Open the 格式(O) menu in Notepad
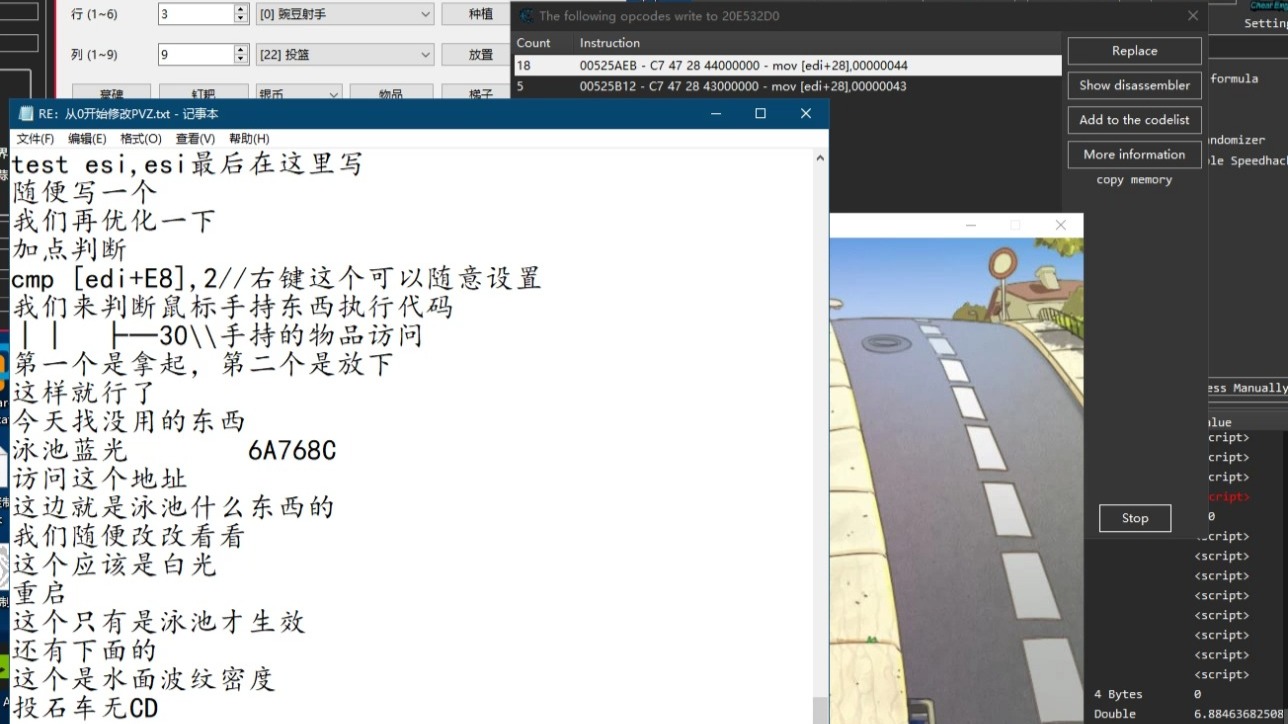The height and width of the screenshot is (724, 1288). coord(141,139)
